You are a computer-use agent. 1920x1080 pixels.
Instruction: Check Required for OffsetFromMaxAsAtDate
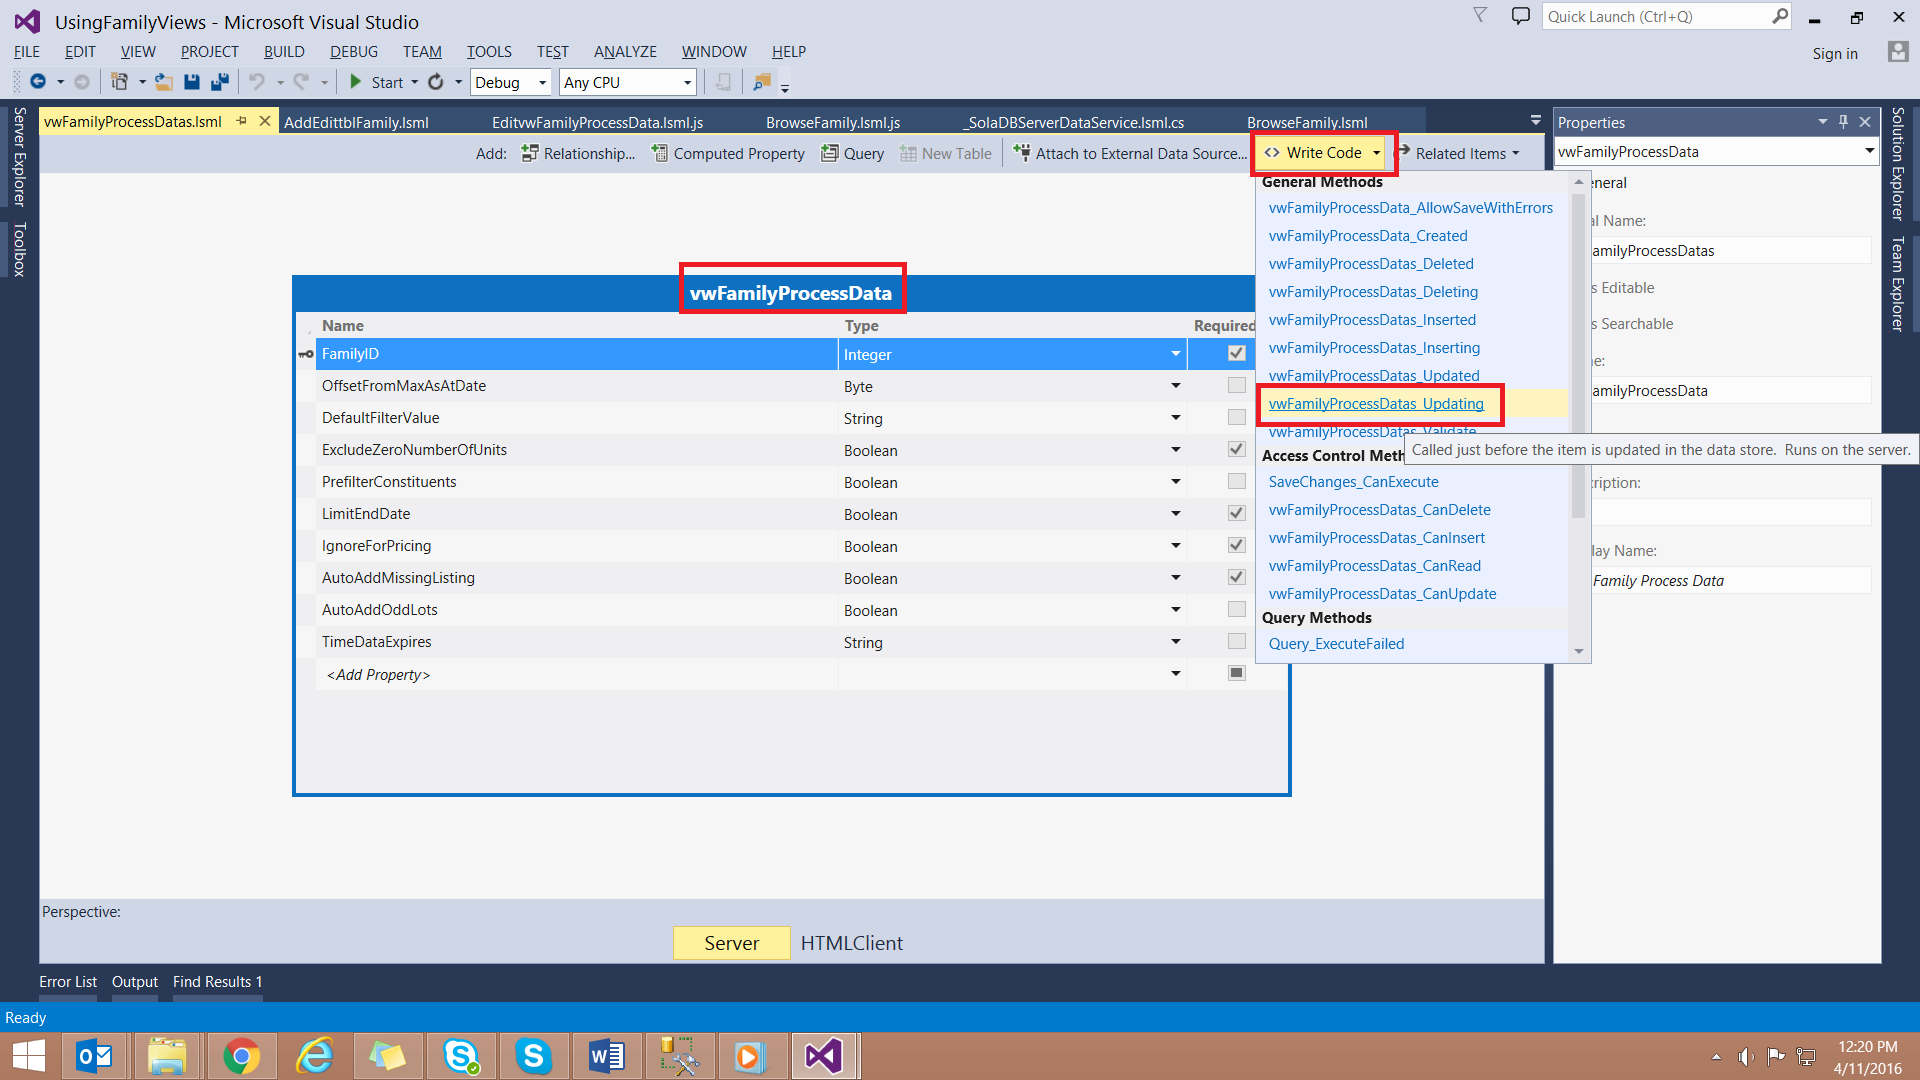pyautogui.click(x=1237, y=385)
